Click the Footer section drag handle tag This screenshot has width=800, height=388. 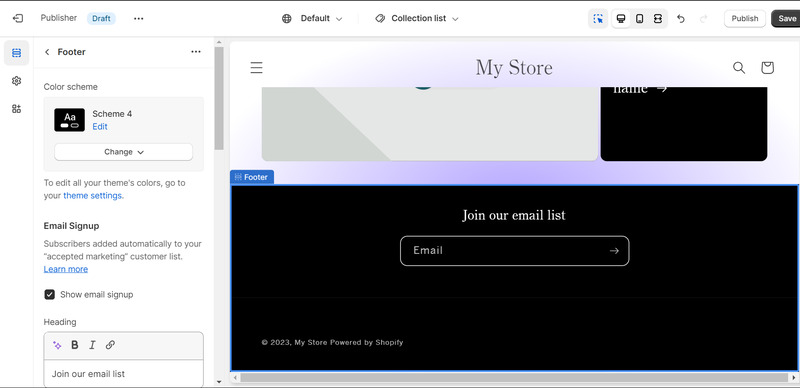252,177
